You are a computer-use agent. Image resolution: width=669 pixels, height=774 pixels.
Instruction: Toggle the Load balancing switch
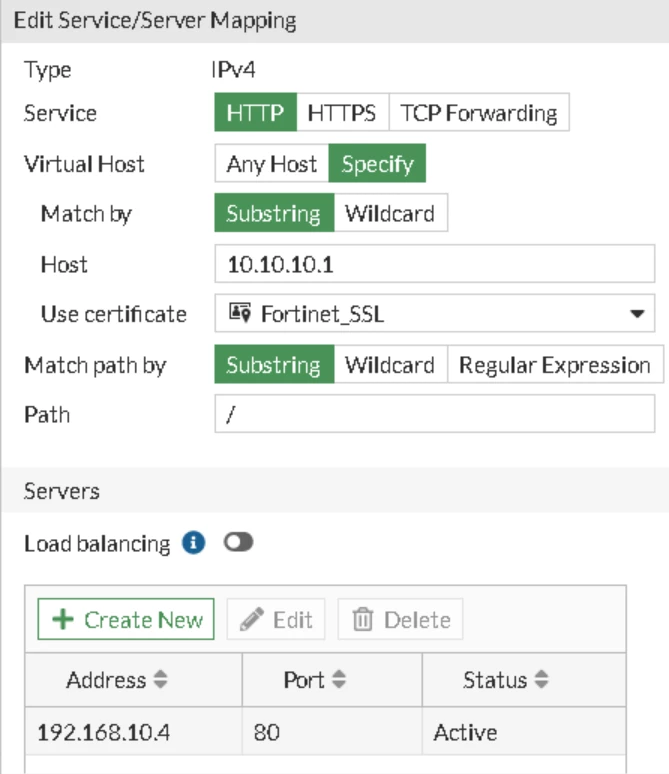tap(238, 542)
